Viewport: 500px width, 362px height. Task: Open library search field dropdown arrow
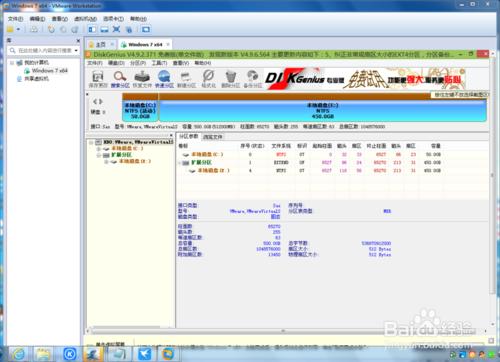click(76, 51)
